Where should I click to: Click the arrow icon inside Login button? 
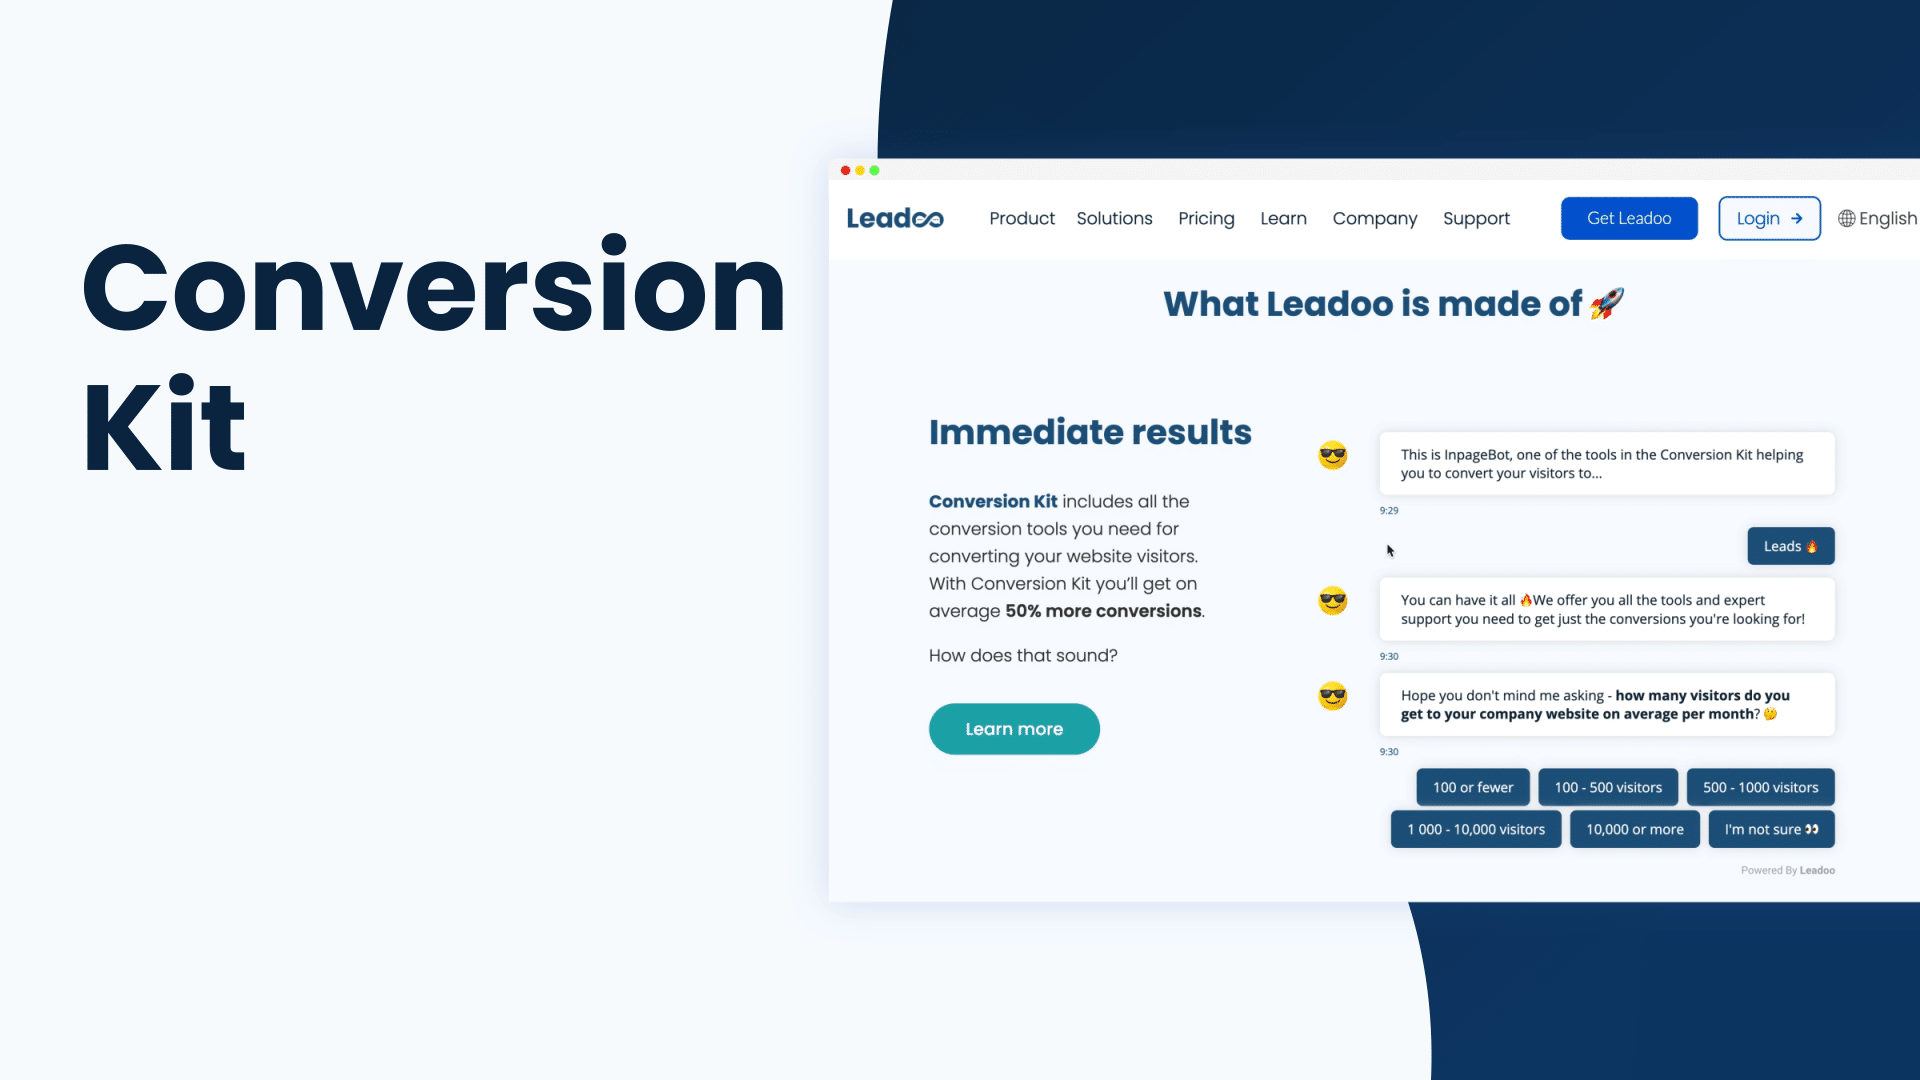coord(1795,219)
